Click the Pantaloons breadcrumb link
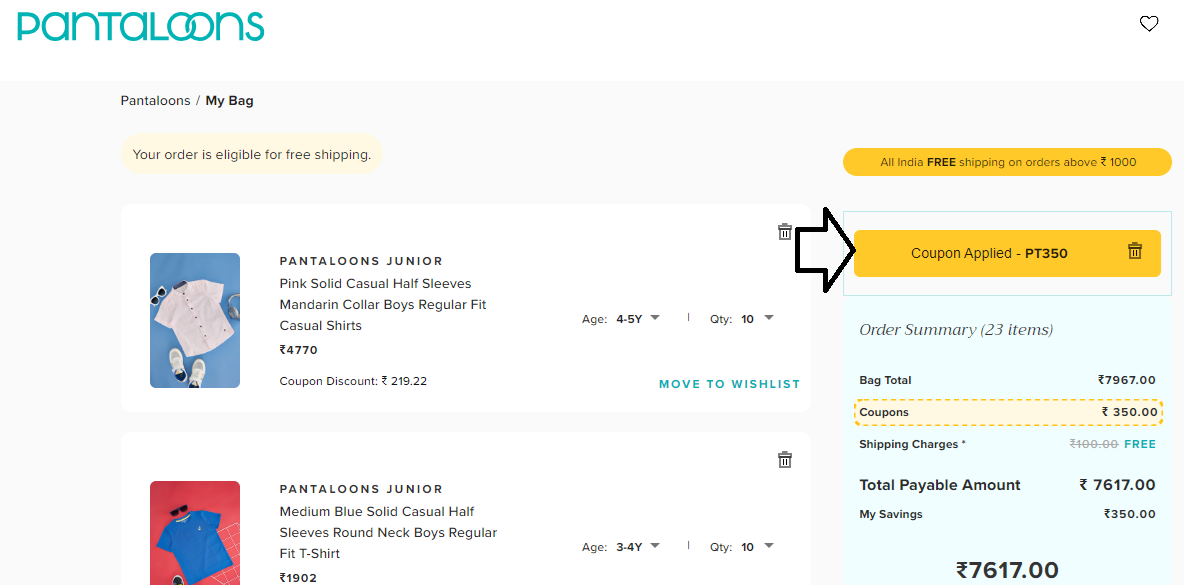 [x=156, y=100]
